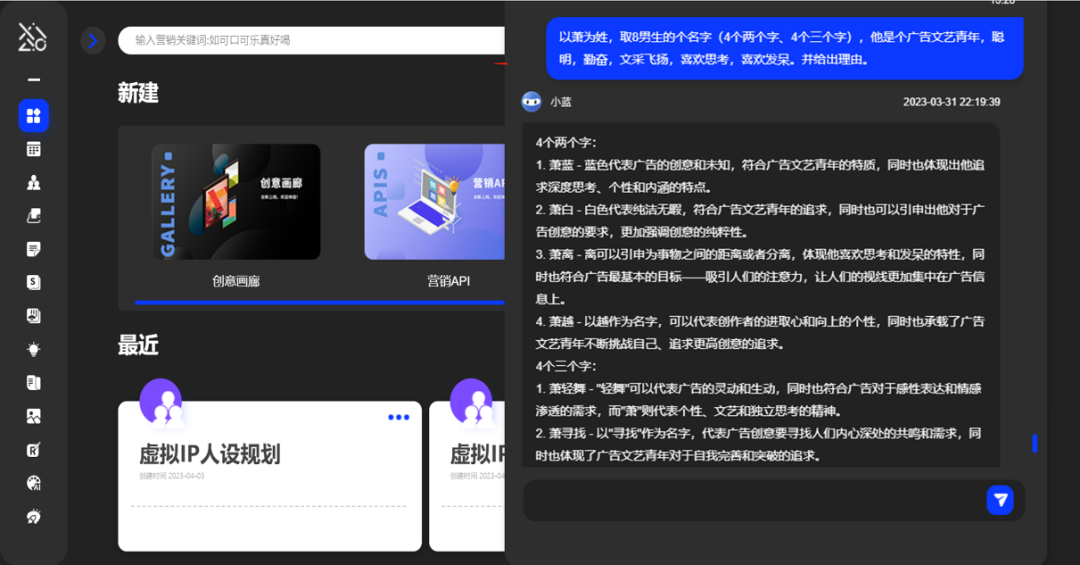This screenshot has height=565, width=1080.
Task: Open the R edit sidebar icon
Action: (x=34, y=449)
